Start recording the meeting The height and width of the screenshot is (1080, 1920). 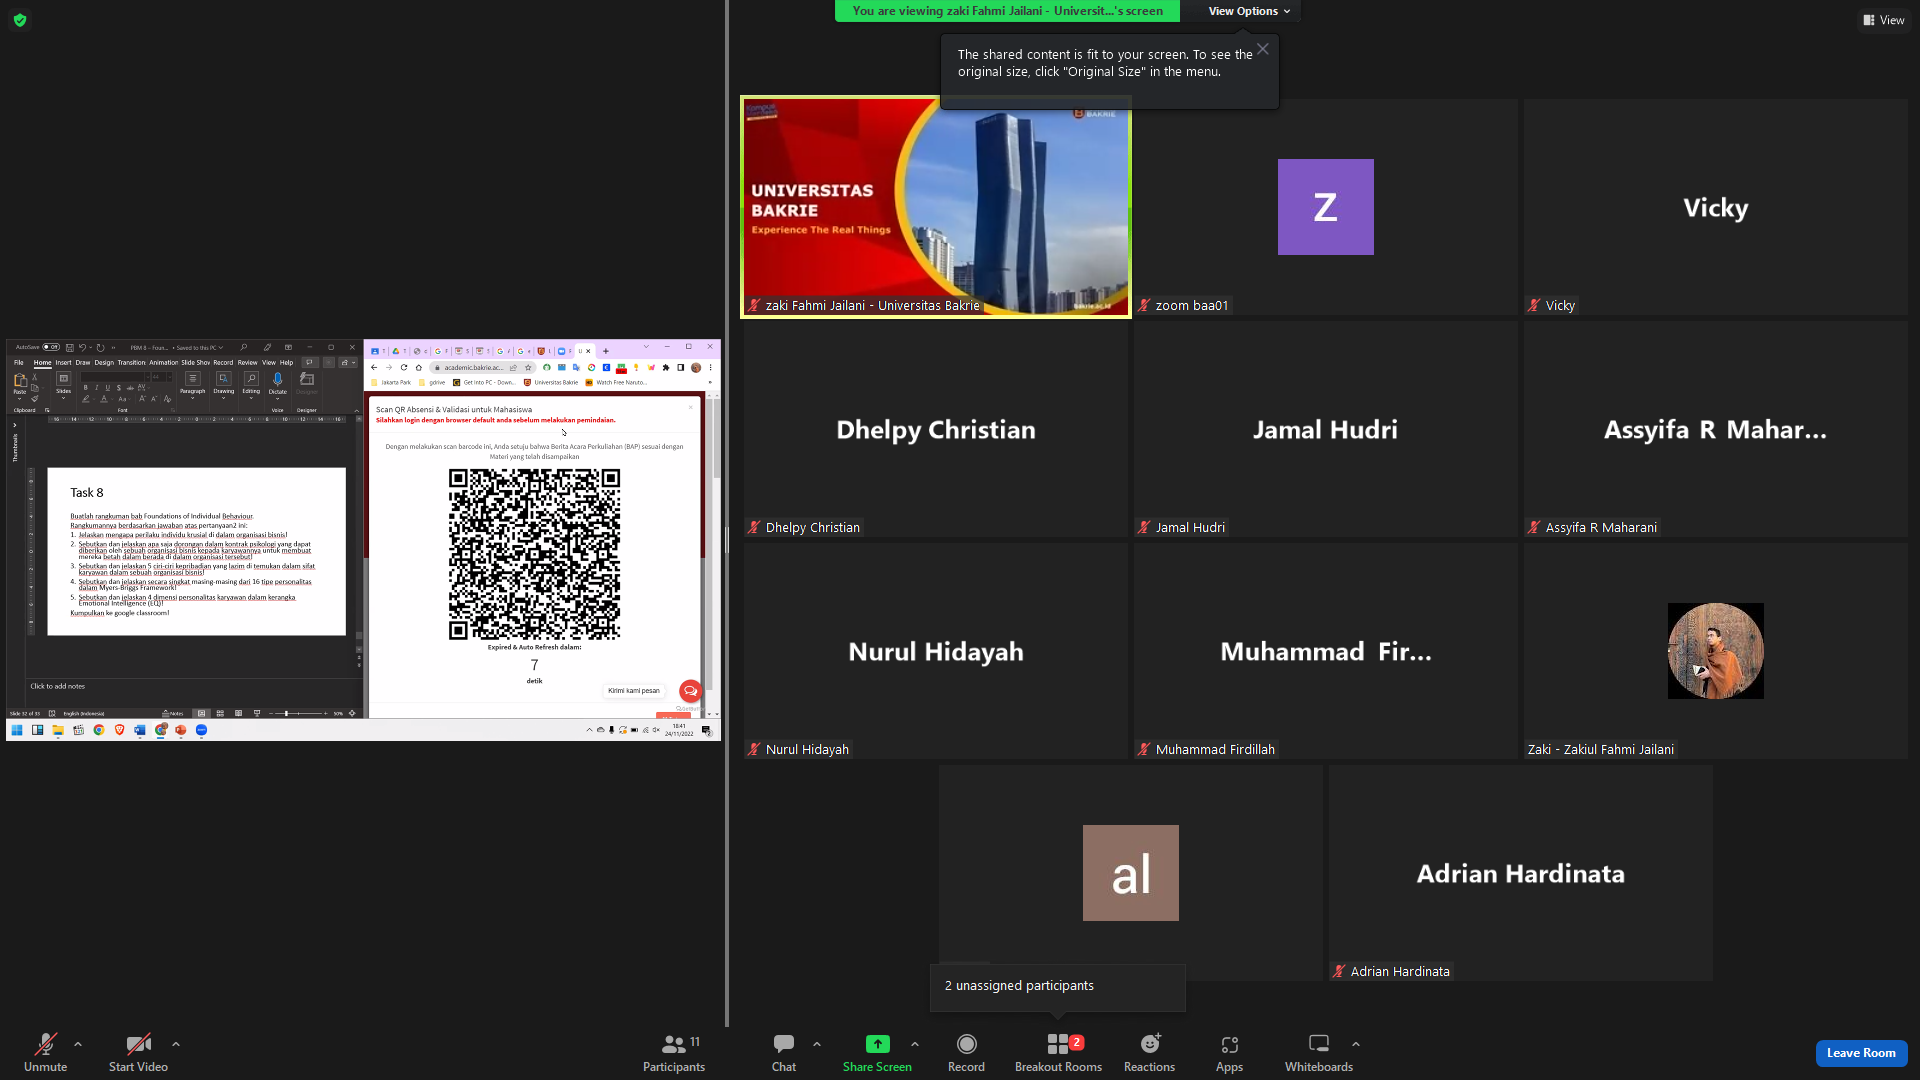pyautogui.click(x=966, y=1053)
